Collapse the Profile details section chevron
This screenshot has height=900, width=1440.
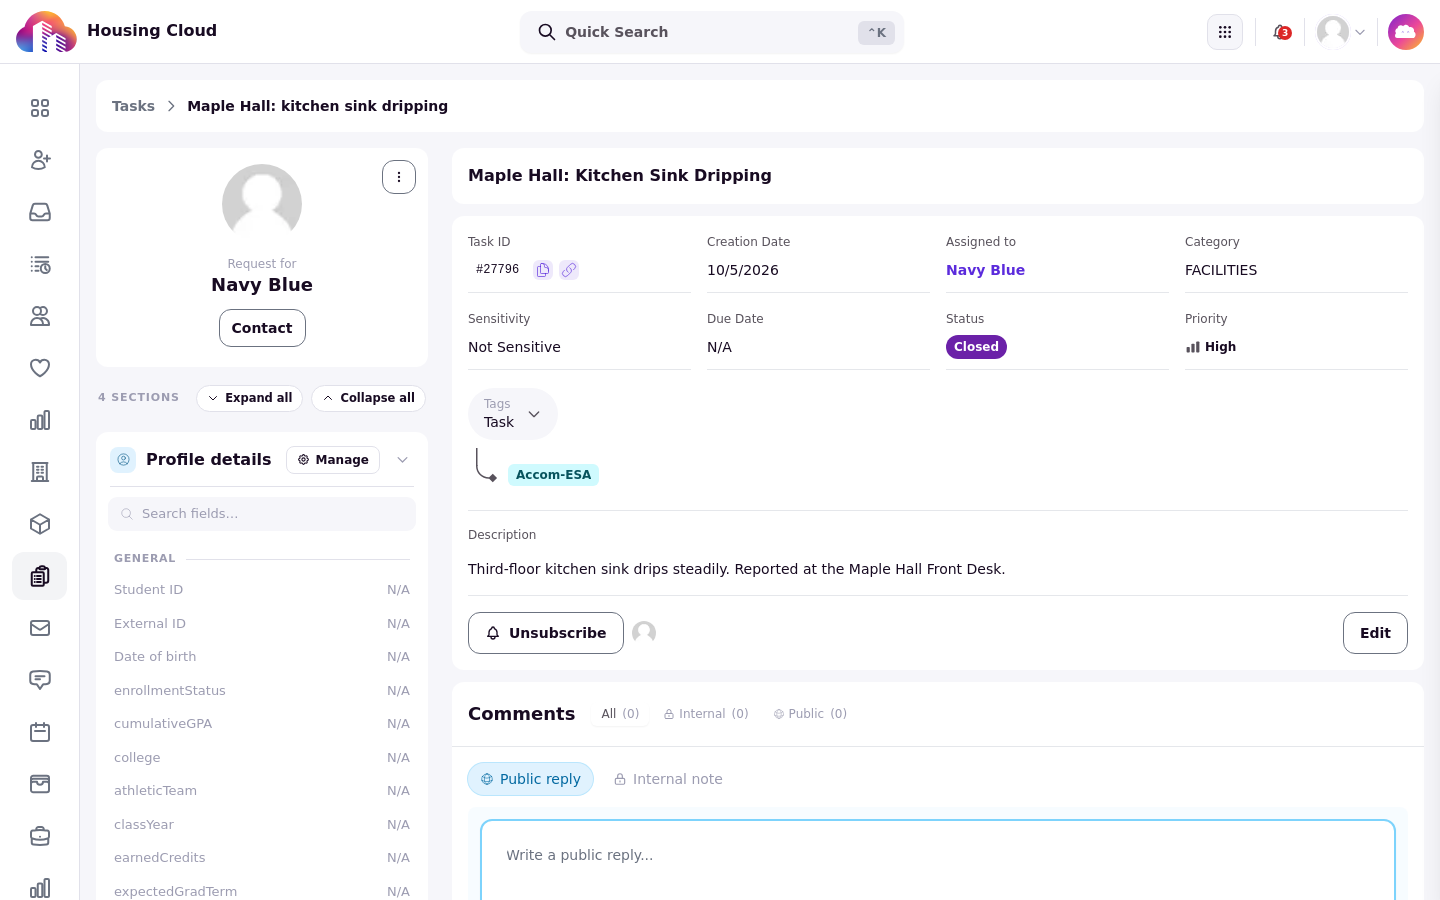pos(403,460)
